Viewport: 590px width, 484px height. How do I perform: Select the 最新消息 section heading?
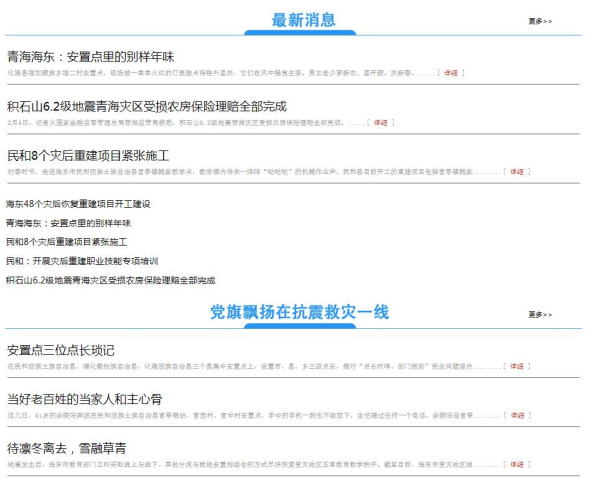(303, 20)
